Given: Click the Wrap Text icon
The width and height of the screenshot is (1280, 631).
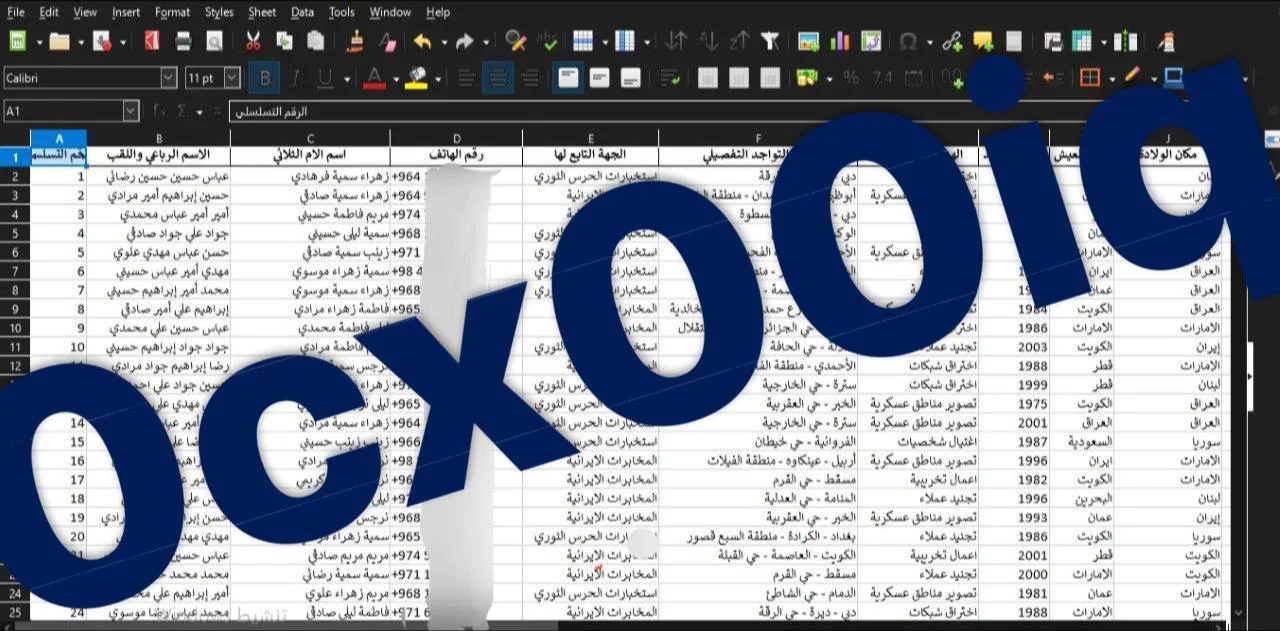Looking at the screenshot, I should coord(669,77).
